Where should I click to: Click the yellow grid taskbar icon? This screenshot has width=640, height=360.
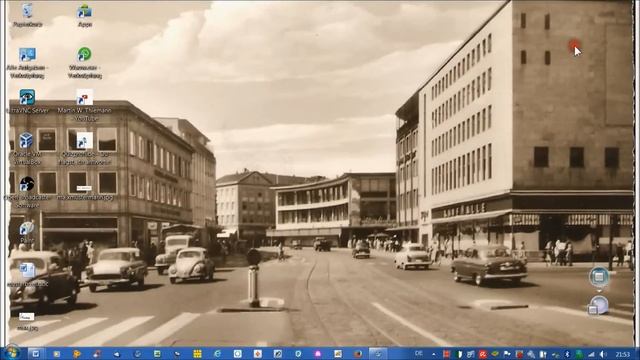coord(198,353)
